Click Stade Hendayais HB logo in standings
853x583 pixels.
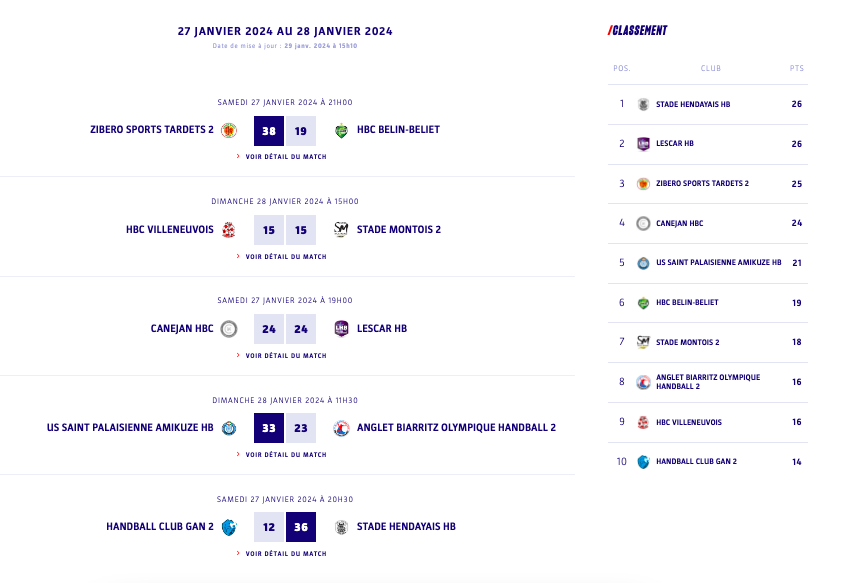(643, 104)
